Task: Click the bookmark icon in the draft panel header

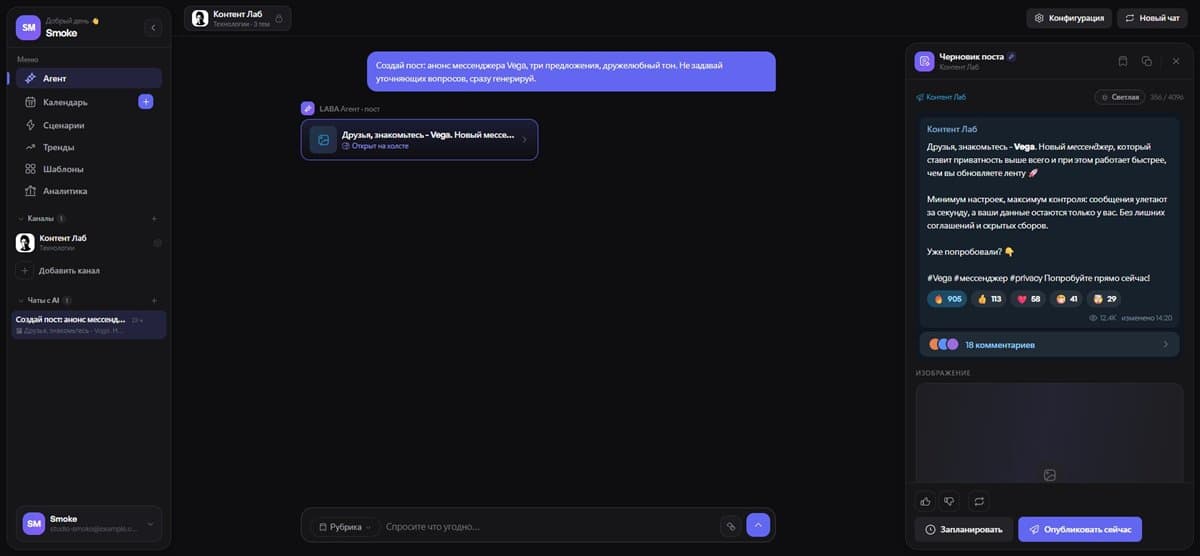Action: 1123,61
